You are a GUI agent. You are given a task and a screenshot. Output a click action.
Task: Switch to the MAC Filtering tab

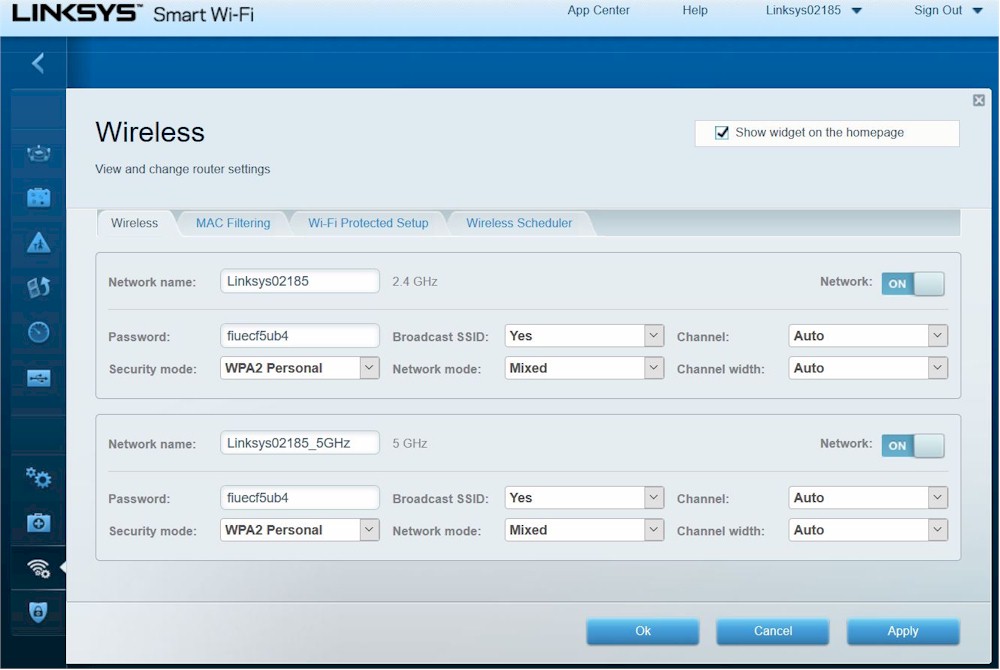coord(233,223)
